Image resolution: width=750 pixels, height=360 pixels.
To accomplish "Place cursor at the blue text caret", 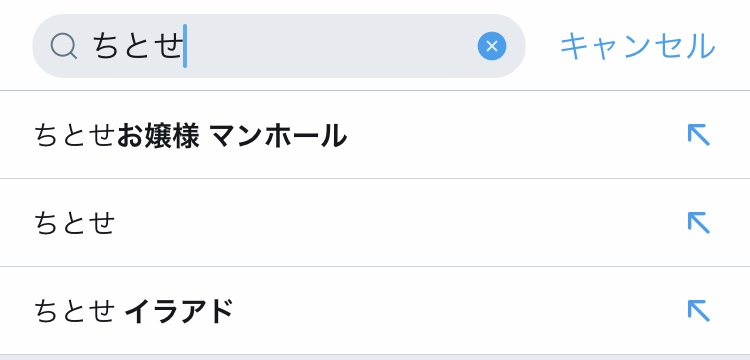I will [185, 46].
